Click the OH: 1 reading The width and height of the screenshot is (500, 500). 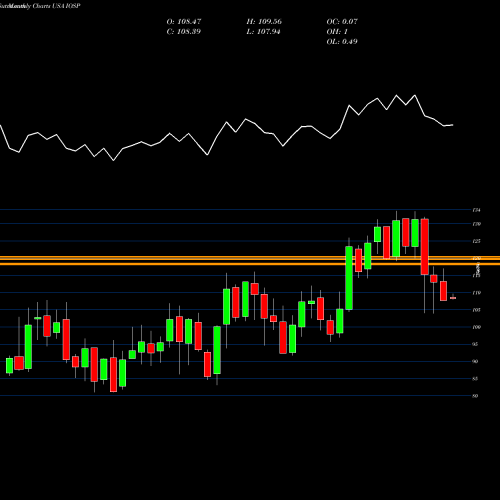337,32
